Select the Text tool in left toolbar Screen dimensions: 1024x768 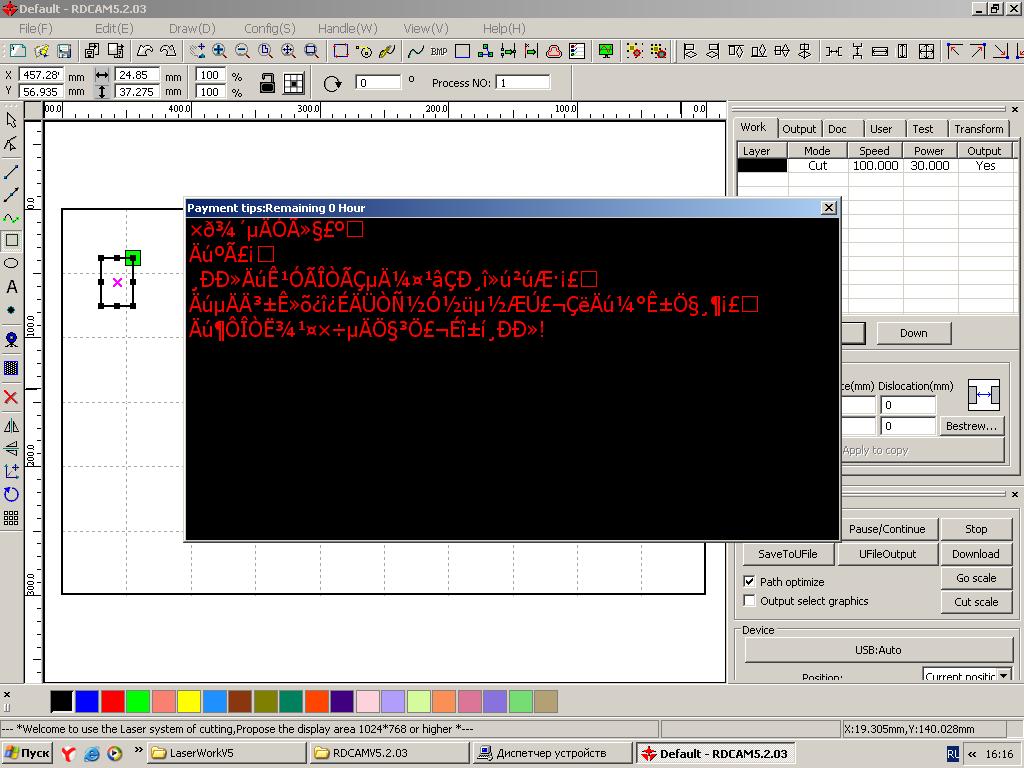[x=11, y=287]
